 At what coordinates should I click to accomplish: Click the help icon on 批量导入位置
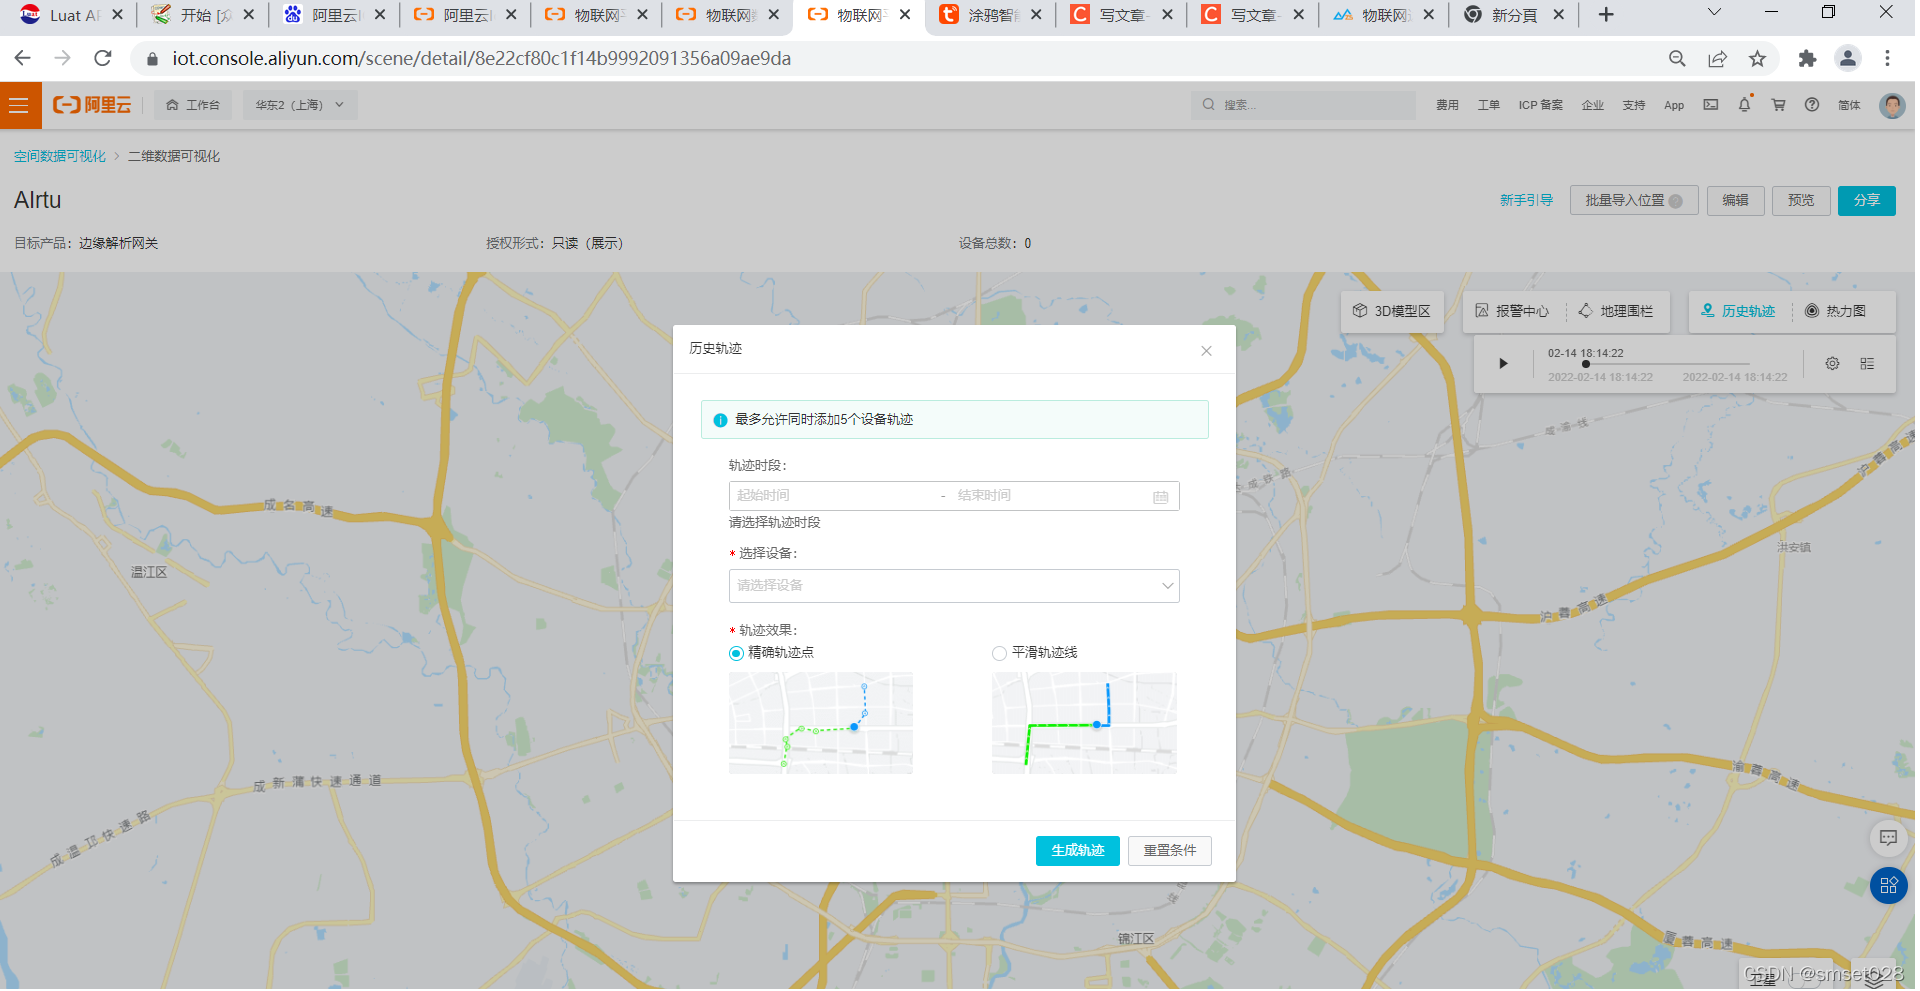tap(1676, 201)
